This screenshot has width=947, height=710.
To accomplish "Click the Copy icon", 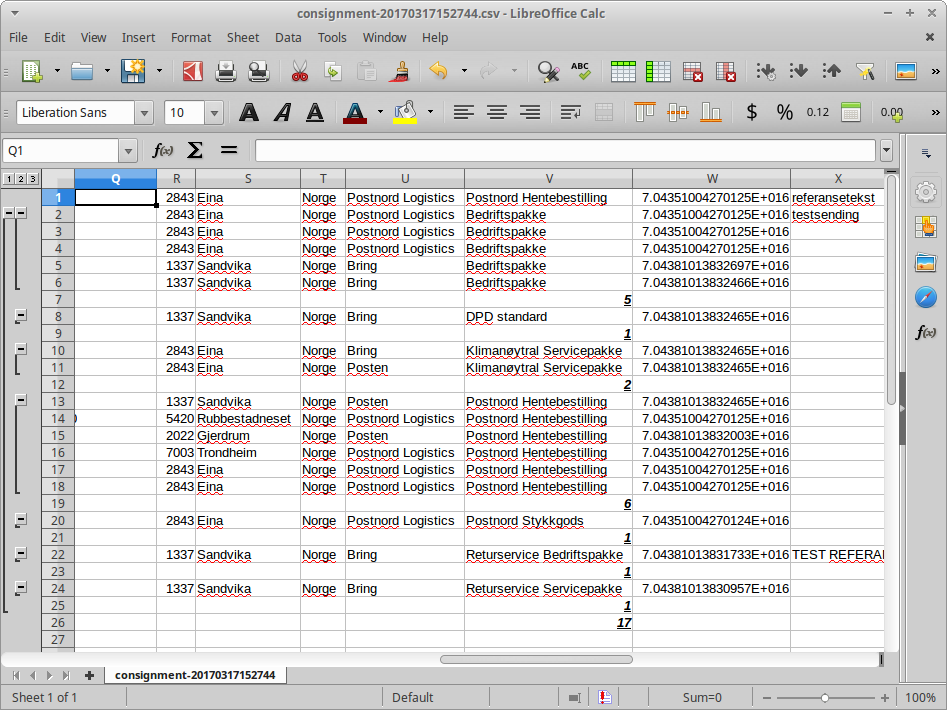I will pos(333,71).
